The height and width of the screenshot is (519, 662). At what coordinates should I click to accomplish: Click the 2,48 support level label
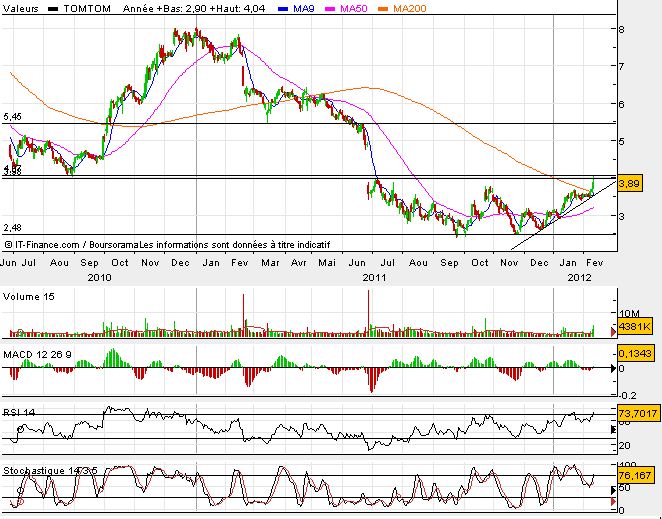pyautogui.click(x=12, y=228)
